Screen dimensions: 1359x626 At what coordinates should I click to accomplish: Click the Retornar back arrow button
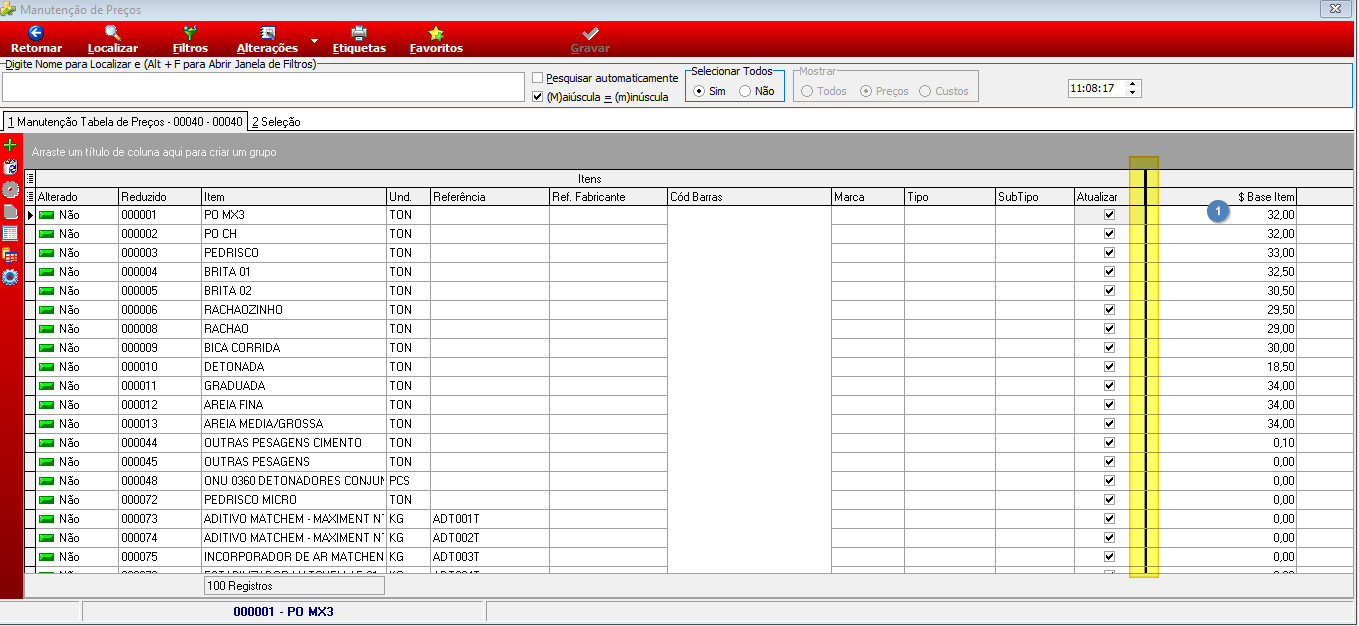point(36,40)
